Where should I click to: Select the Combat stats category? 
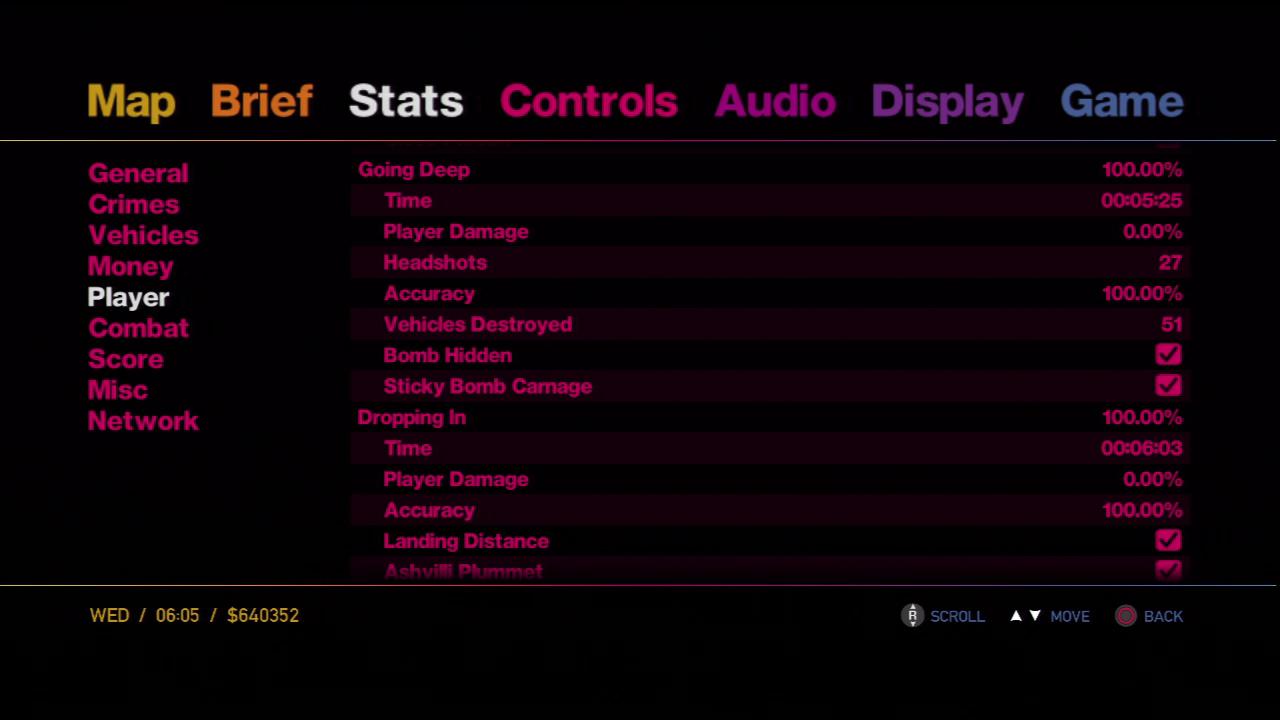(x=138, y=328)
